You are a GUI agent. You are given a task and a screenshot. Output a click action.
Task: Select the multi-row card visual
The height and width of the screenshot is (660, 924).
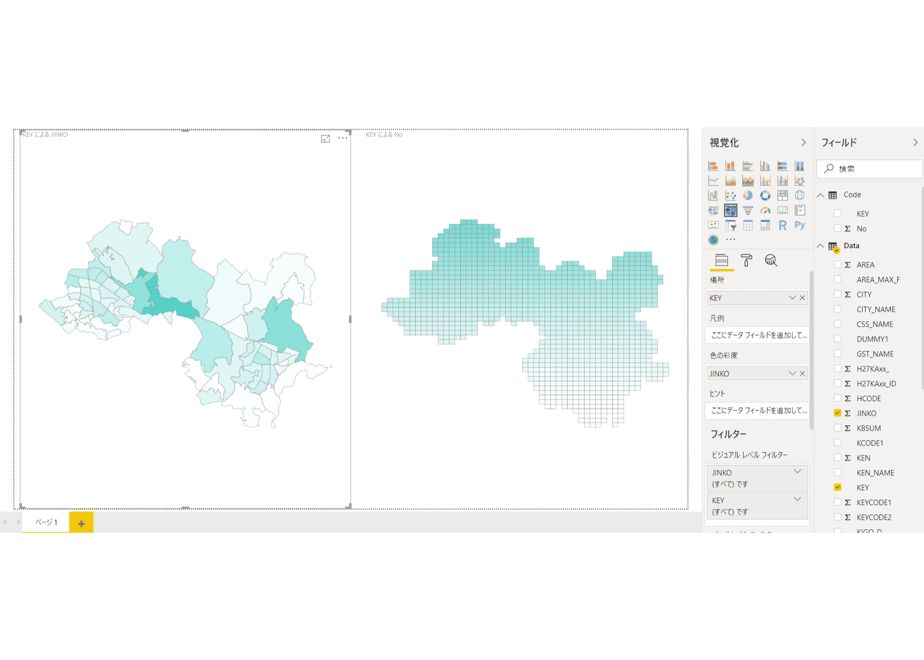[800, 210]
